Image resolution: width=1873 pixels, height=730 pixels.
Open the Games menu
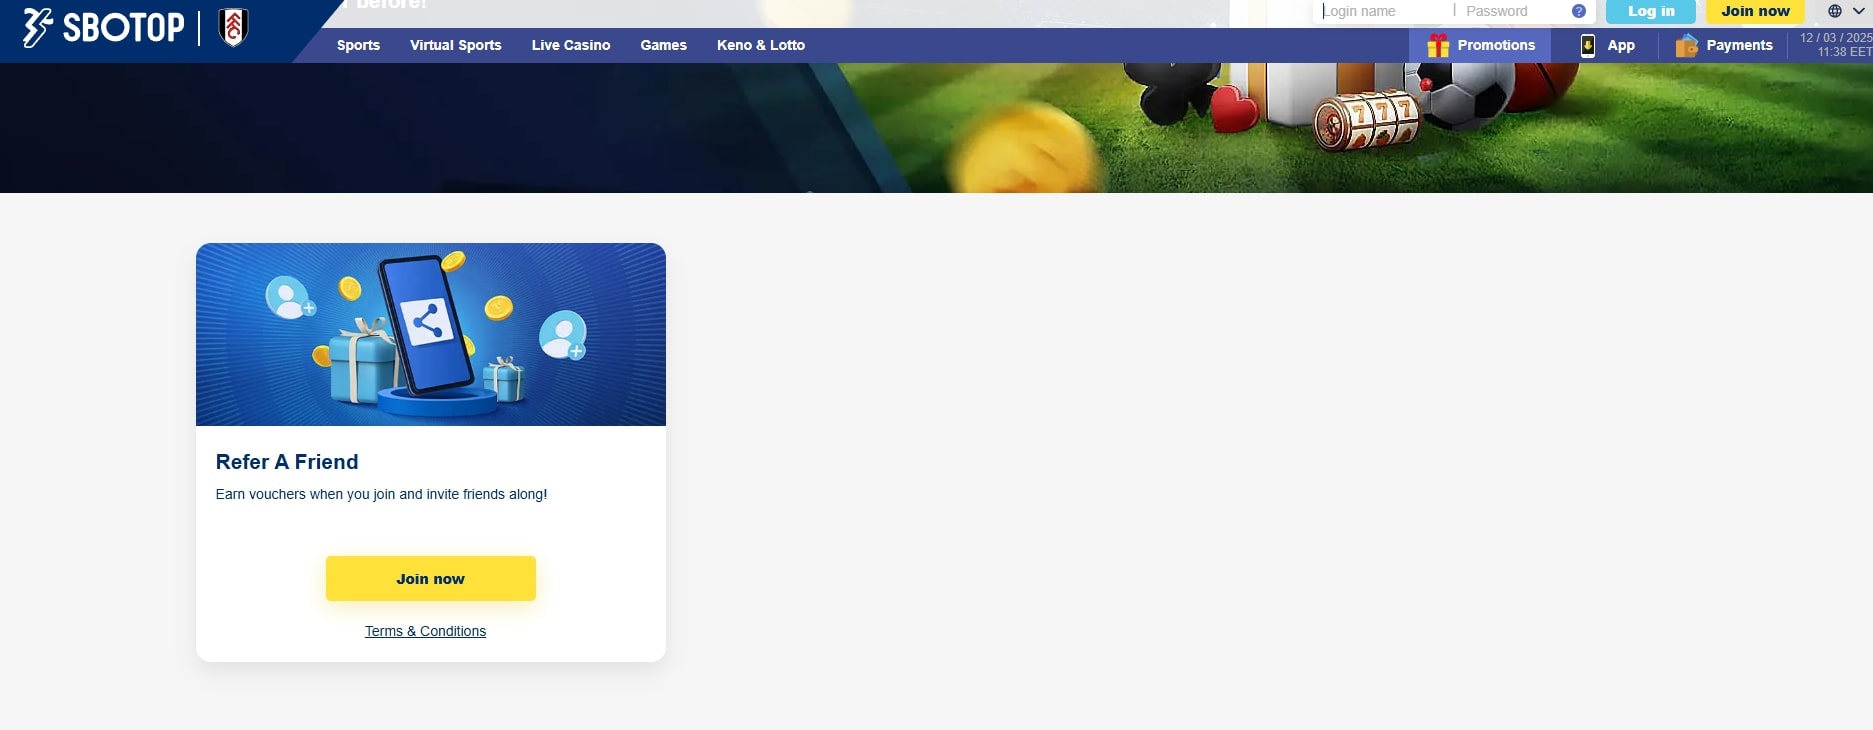click(663, 45)
